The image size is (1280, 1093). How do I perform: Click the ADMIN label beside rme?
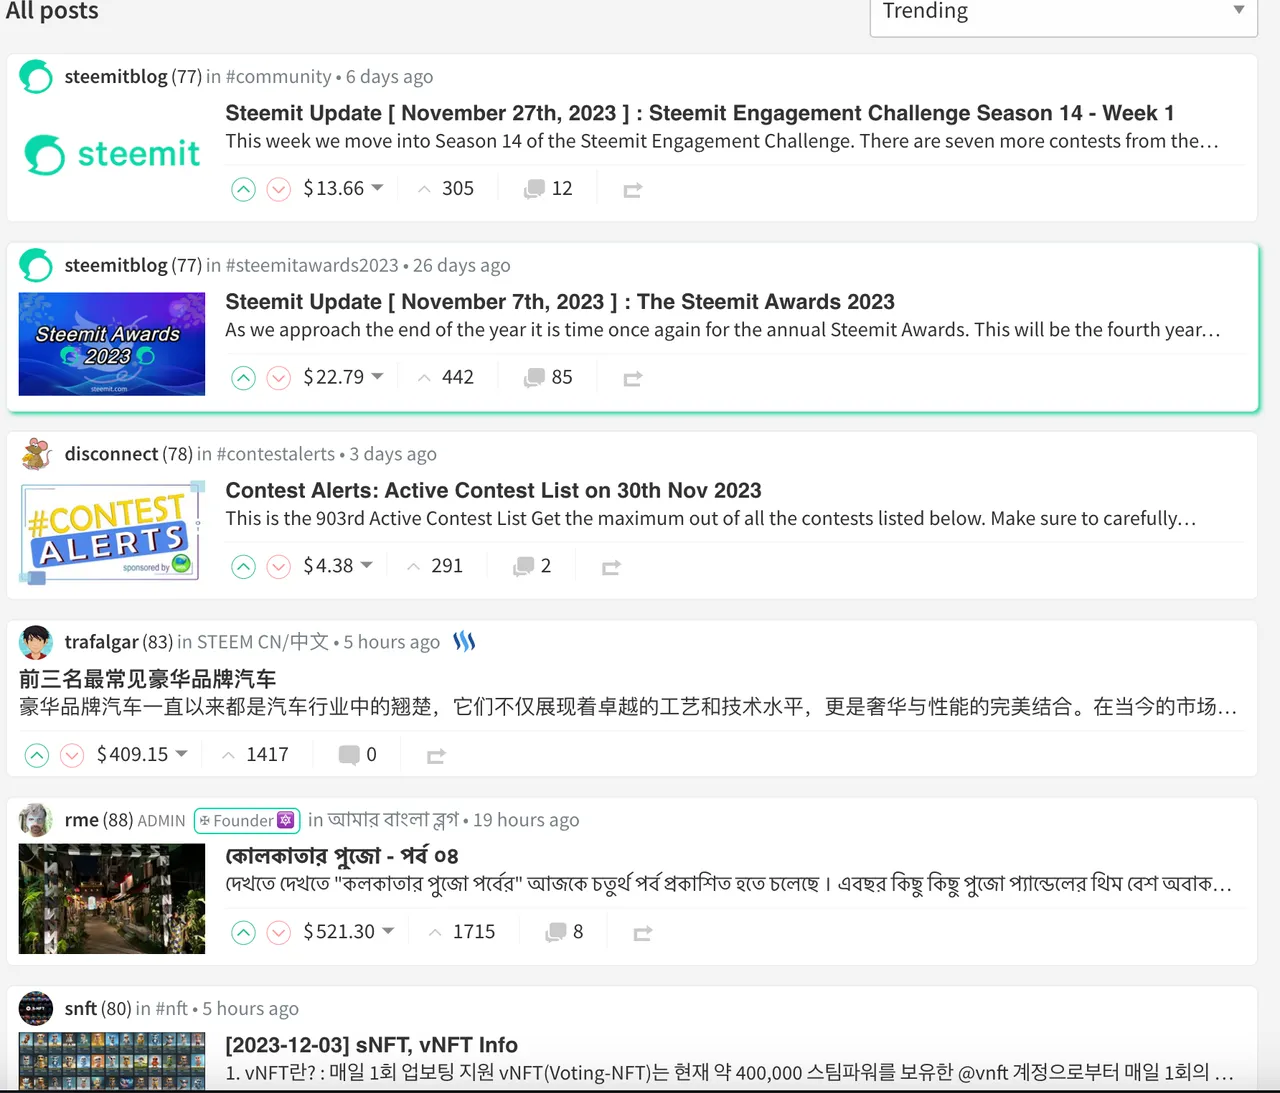point(161,821)
